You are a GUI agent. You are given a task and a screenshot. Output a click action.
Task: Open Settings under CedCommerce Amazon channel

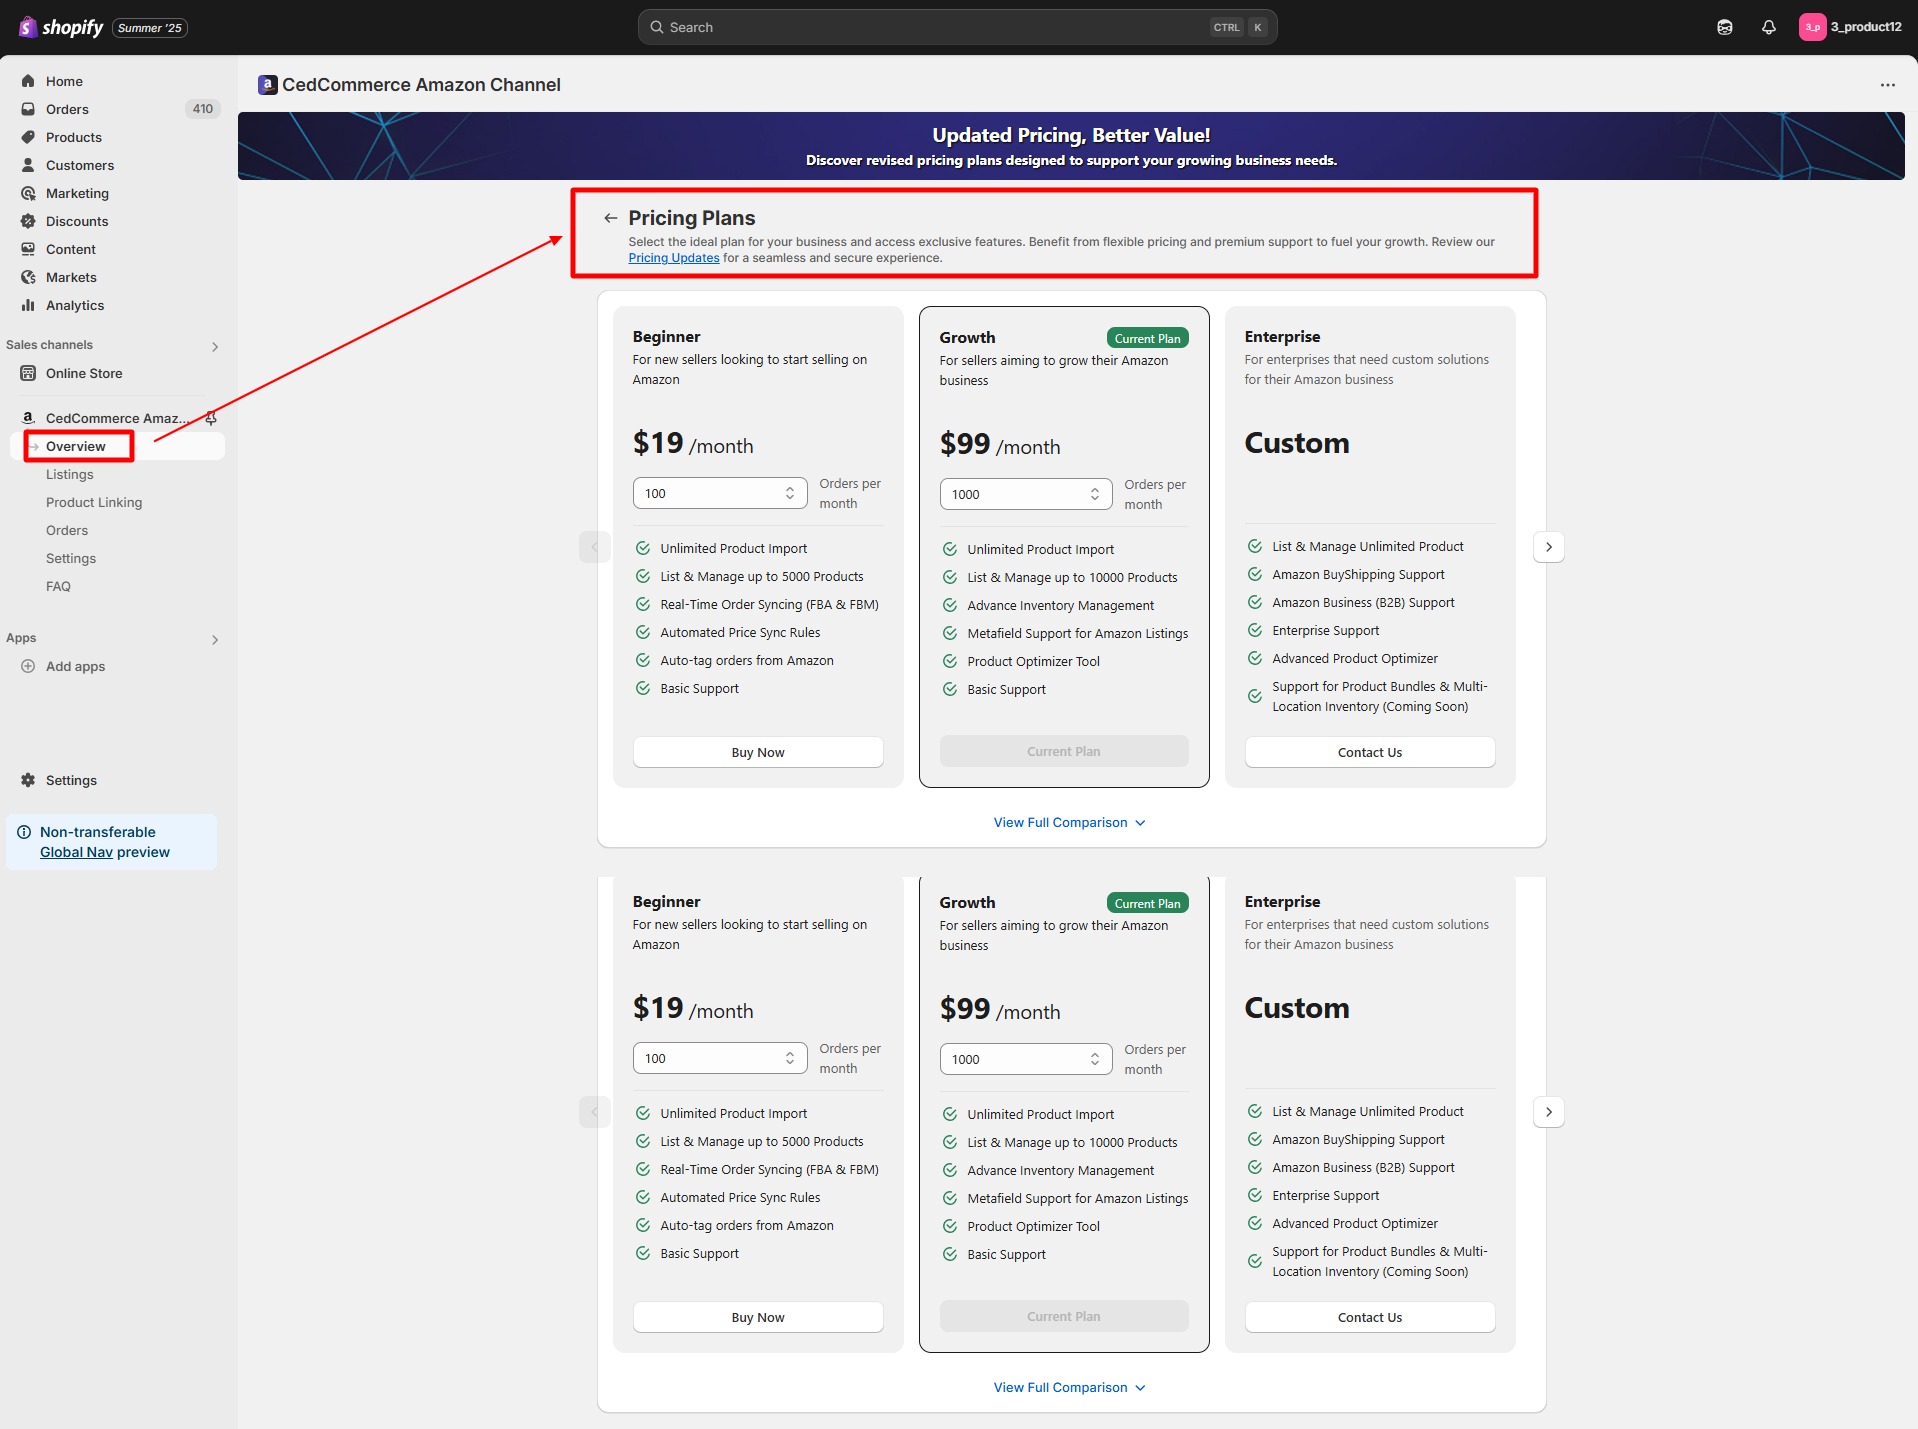coord(71,558)
